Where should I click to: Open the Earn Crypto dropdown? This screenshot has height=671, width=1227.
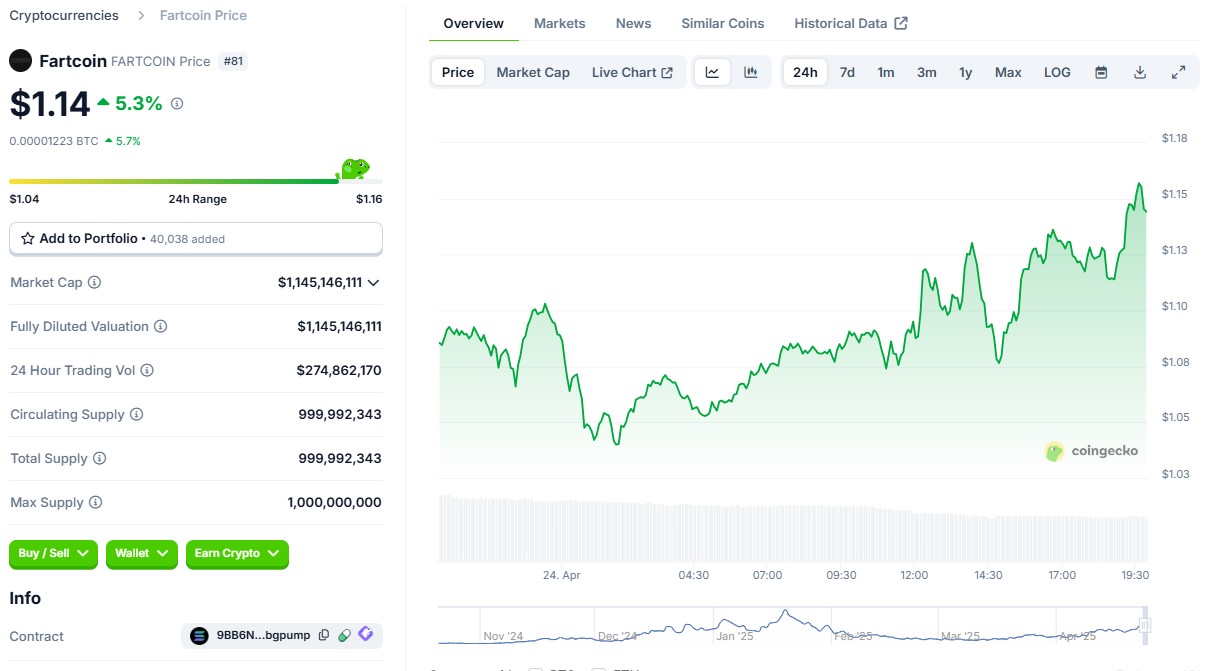pyautogui.click(x=237, y=554)
